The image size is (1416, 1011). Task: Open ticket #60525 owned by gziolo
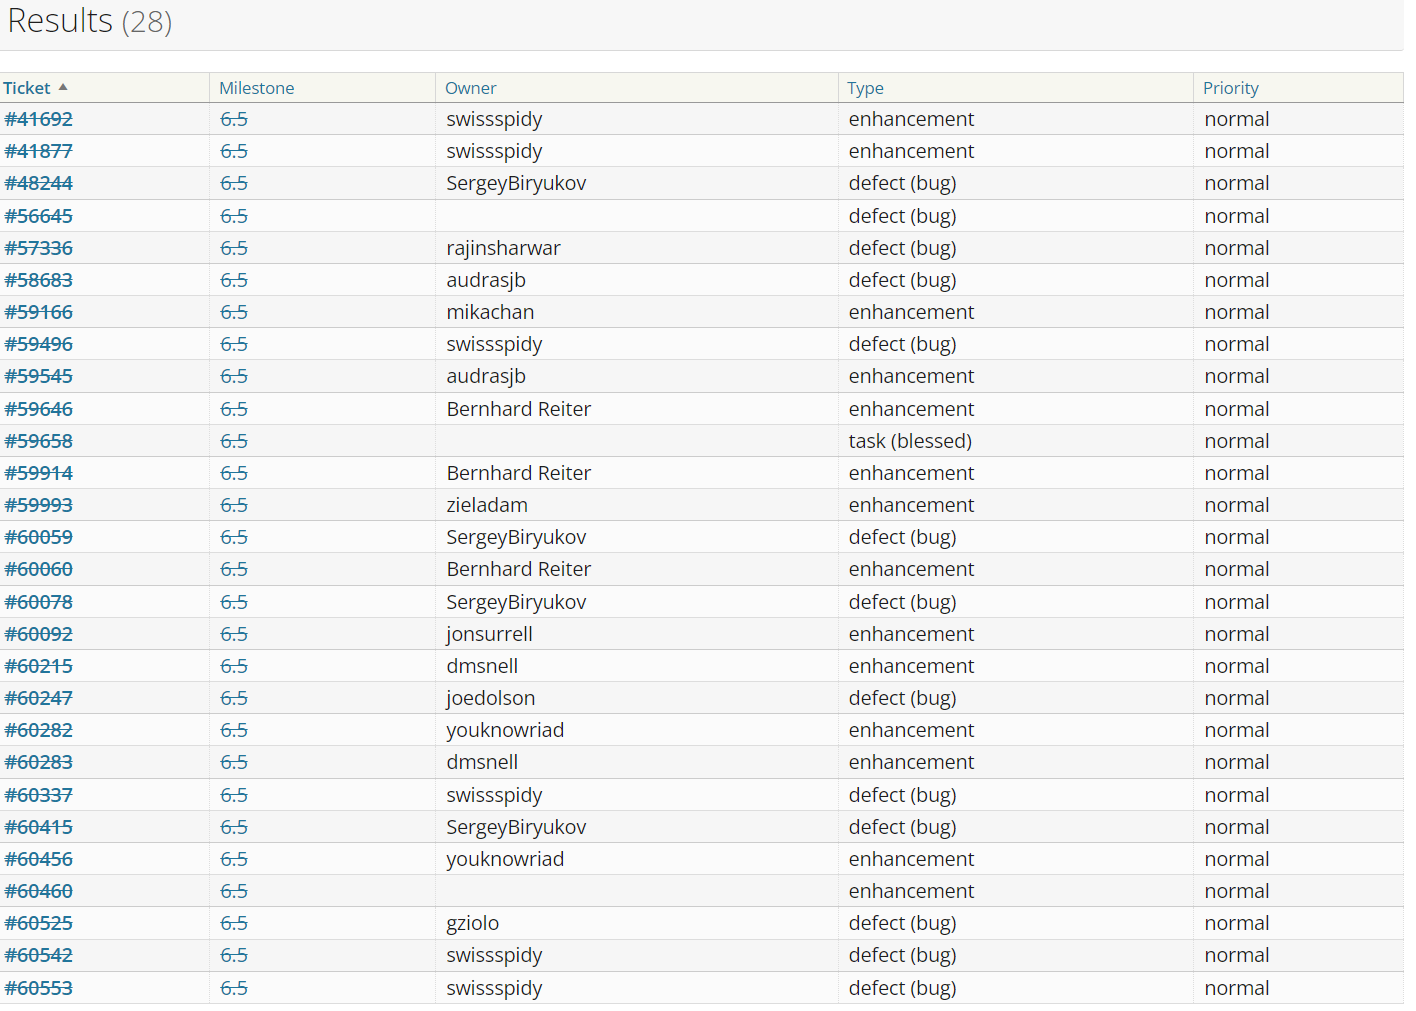(x=38, y=923)
